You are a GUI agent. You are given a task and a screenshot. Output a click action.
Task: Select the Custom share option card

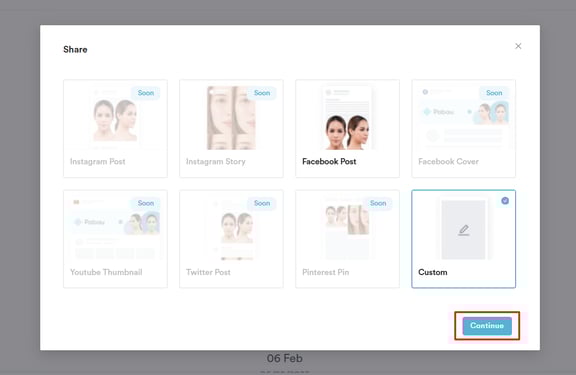coord(464,239)
